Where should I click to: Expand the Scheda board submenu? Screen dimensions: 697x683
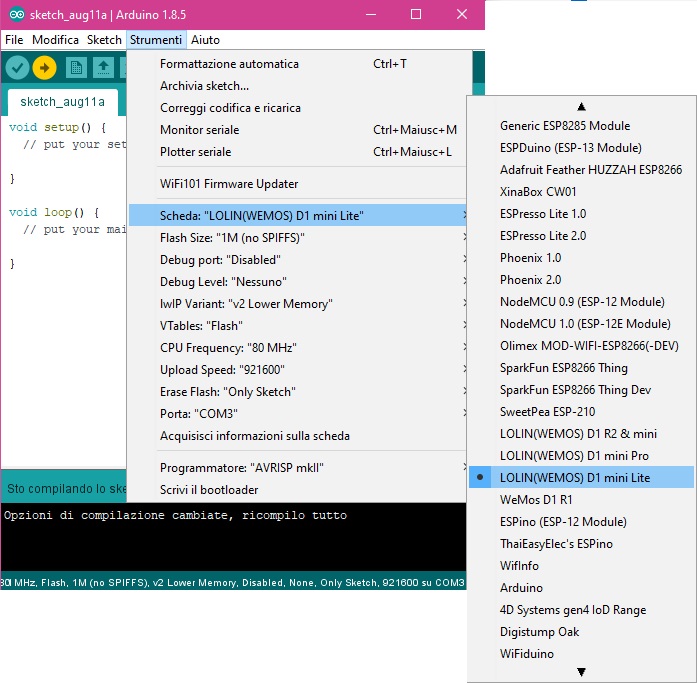coord(297,216)
